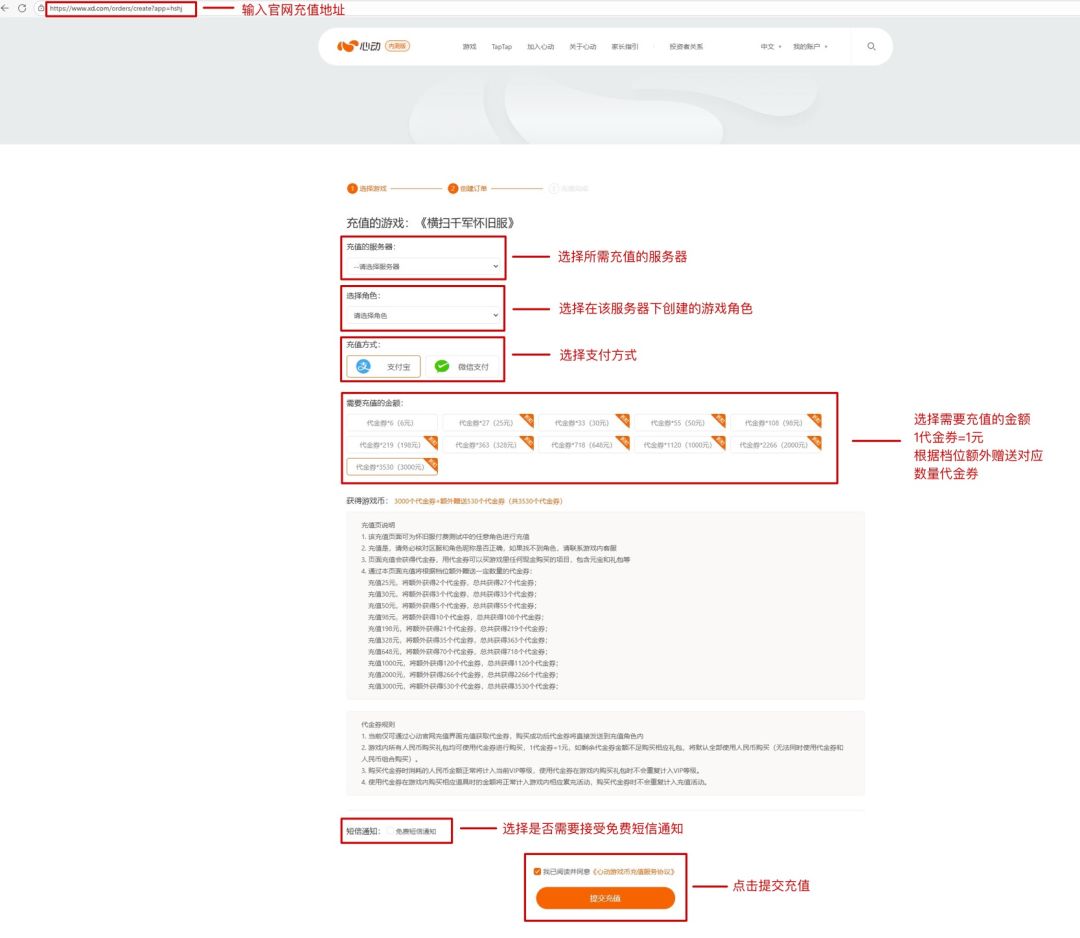The width and height of the screenshot is (1080, 938).
Task: Open the 家长指引 nav item
Action: (625, 47)
